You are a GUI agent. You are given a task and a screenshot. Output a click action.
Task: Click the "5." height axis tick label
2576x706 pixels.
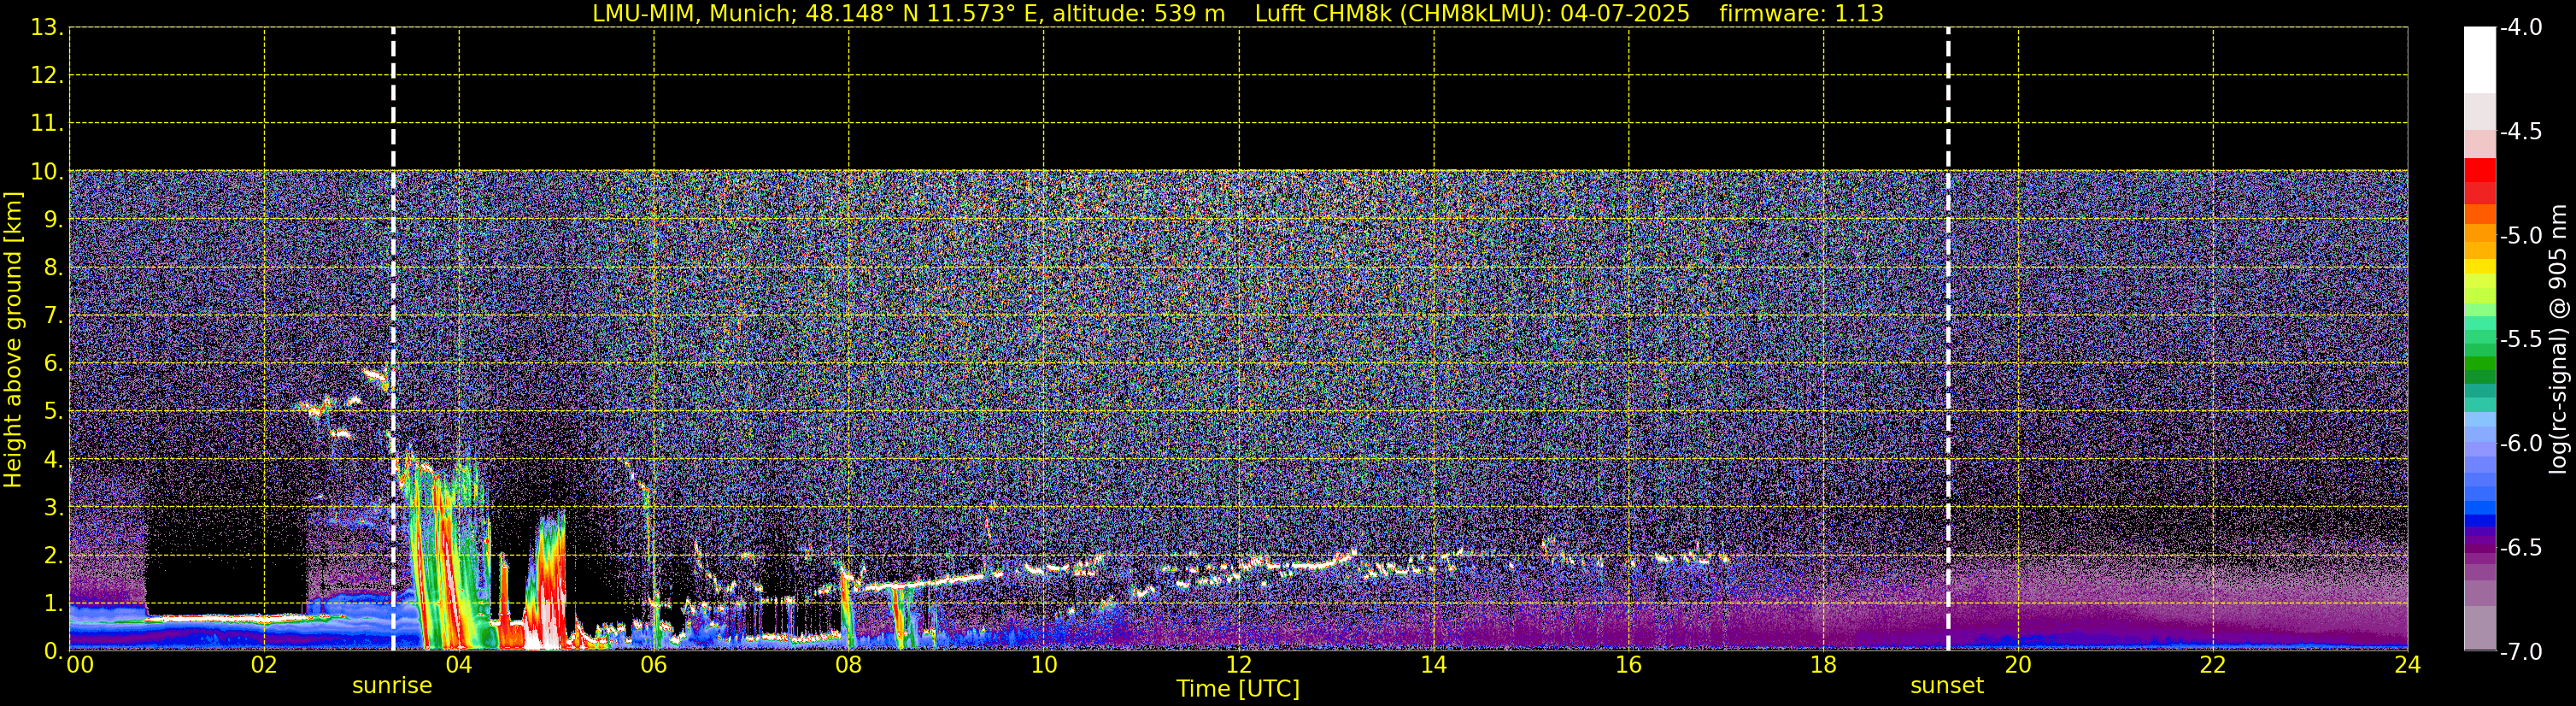(x=53, y=411)
